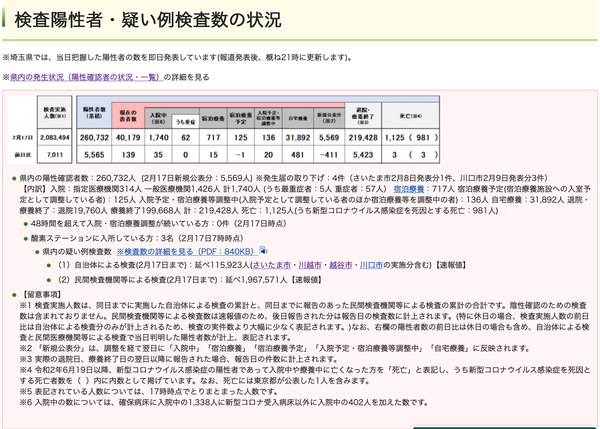Image resolution: width=600 pixels, height=429 pixels.
Task: Follow the さいたま市 link
Action: point(272,265)
